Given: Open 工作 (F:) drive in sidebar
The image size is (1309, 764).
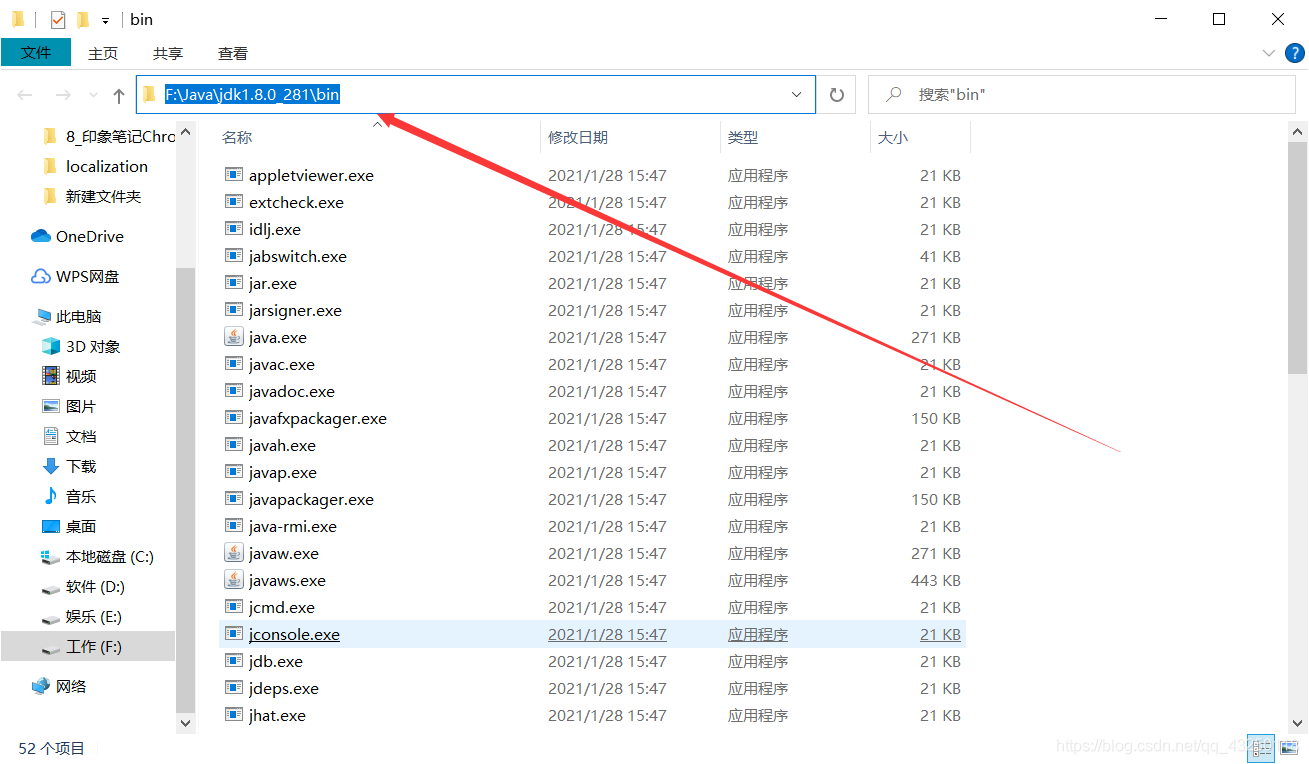Looking at the screenshot, I should pos(94,646).
